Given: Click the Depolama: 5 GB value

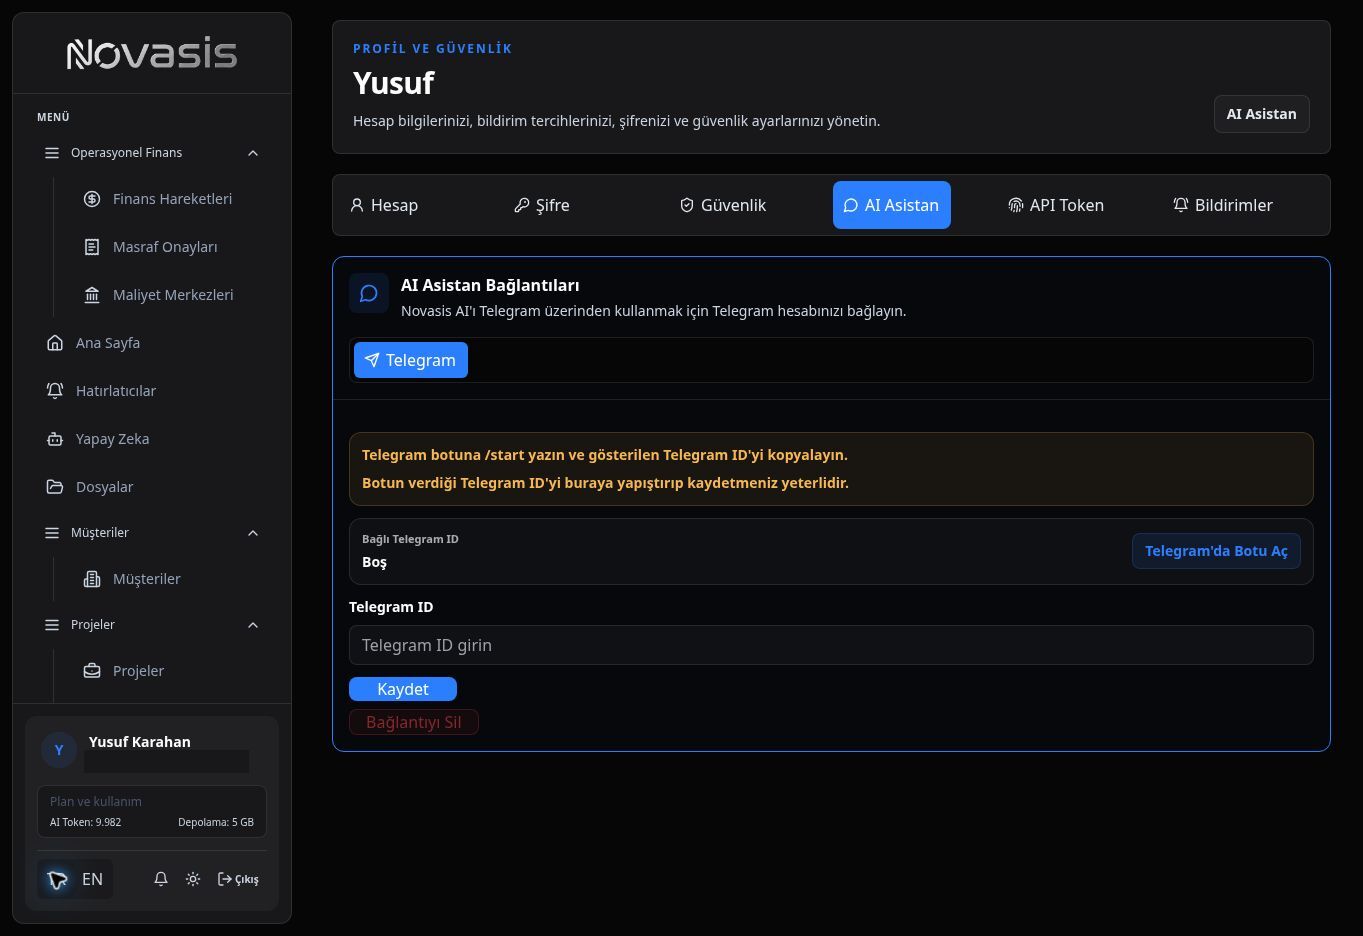Looking at the screenshot, I should click(x=216, y=822).
